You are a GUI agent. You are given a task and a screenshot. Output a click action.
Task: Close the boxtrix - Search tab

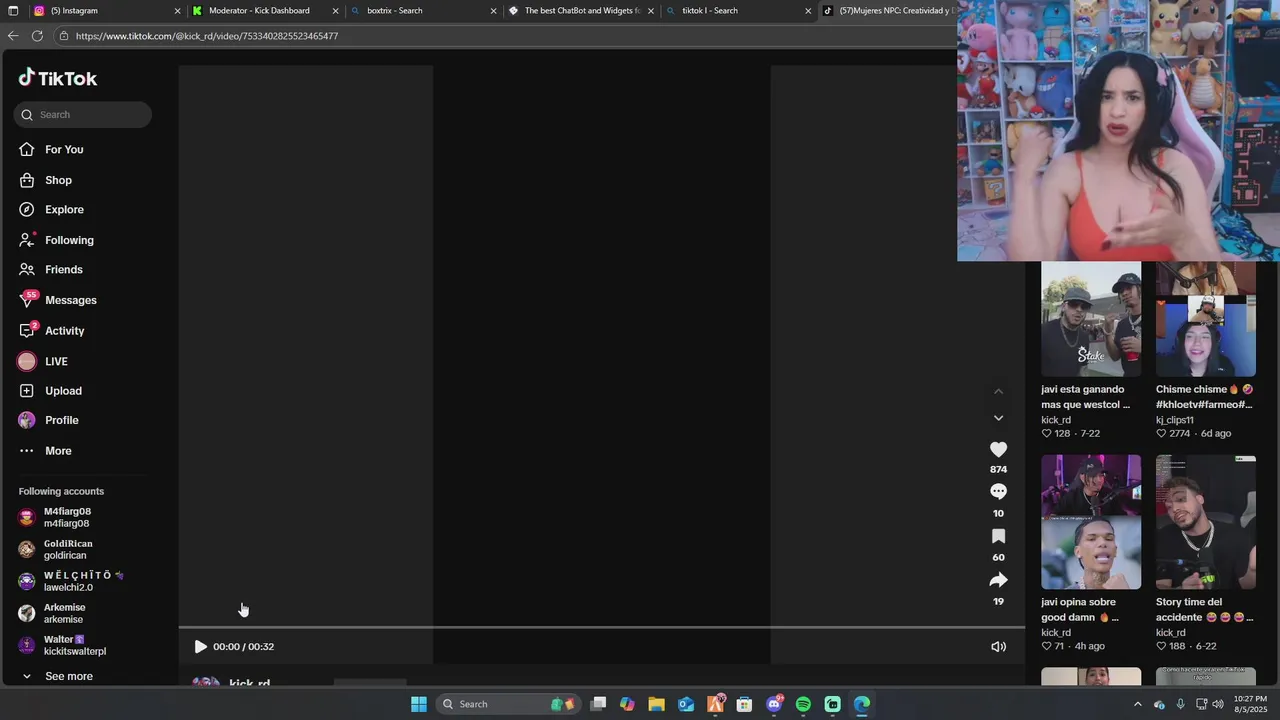(x=493, y=11)
